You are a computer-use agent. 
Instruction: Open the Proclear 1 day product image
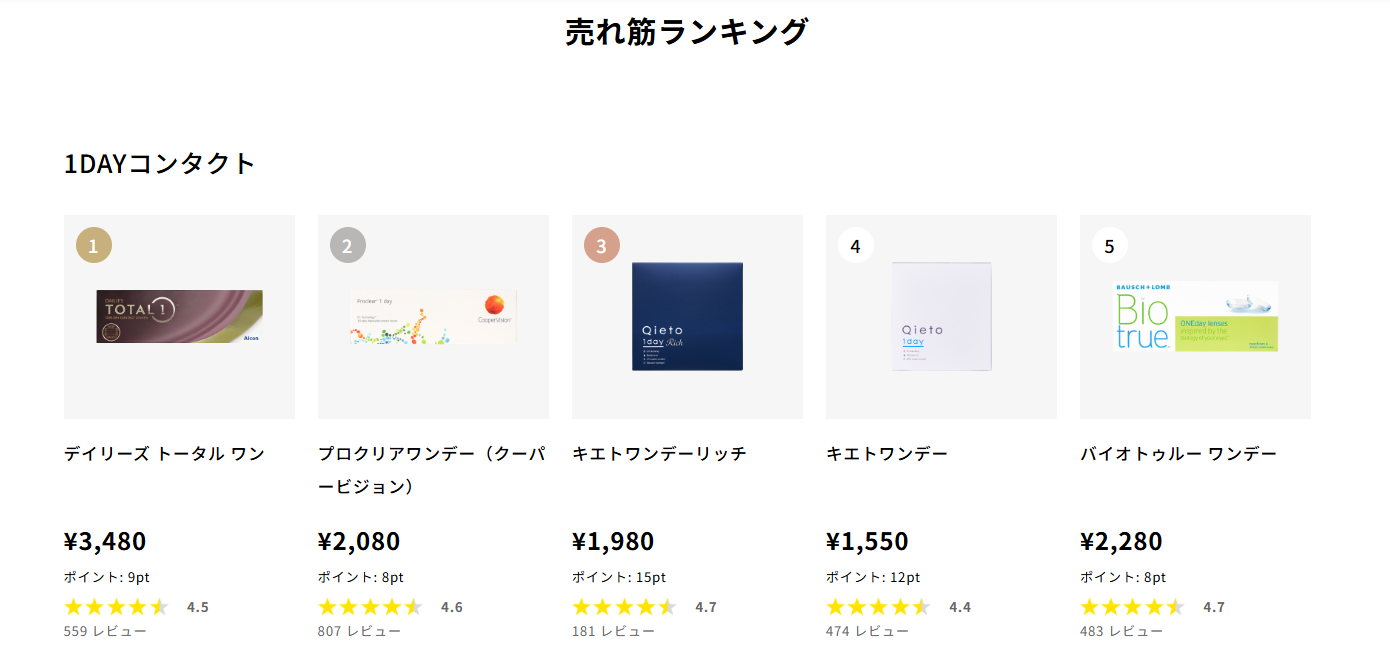434,317
